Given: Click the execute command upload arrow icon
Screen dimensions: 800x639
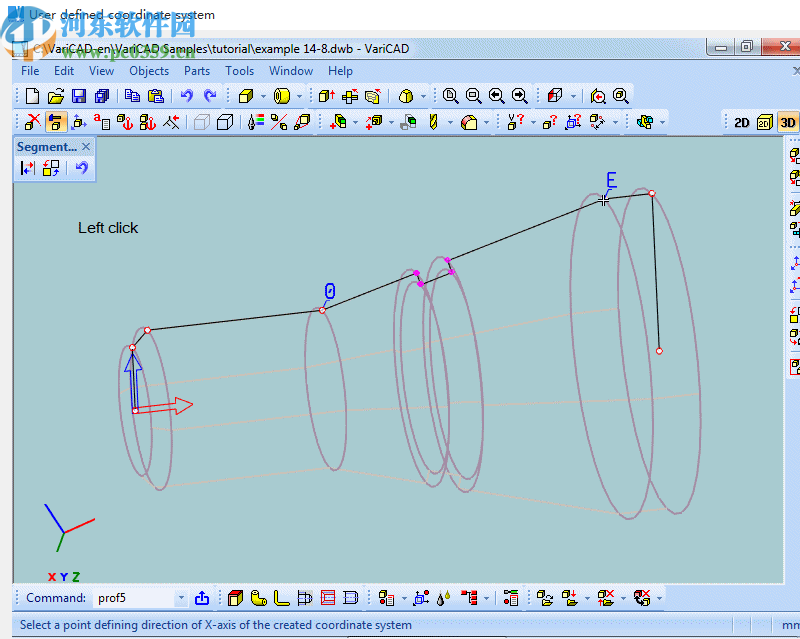Looking at the screenshot, I should point(202,598).
